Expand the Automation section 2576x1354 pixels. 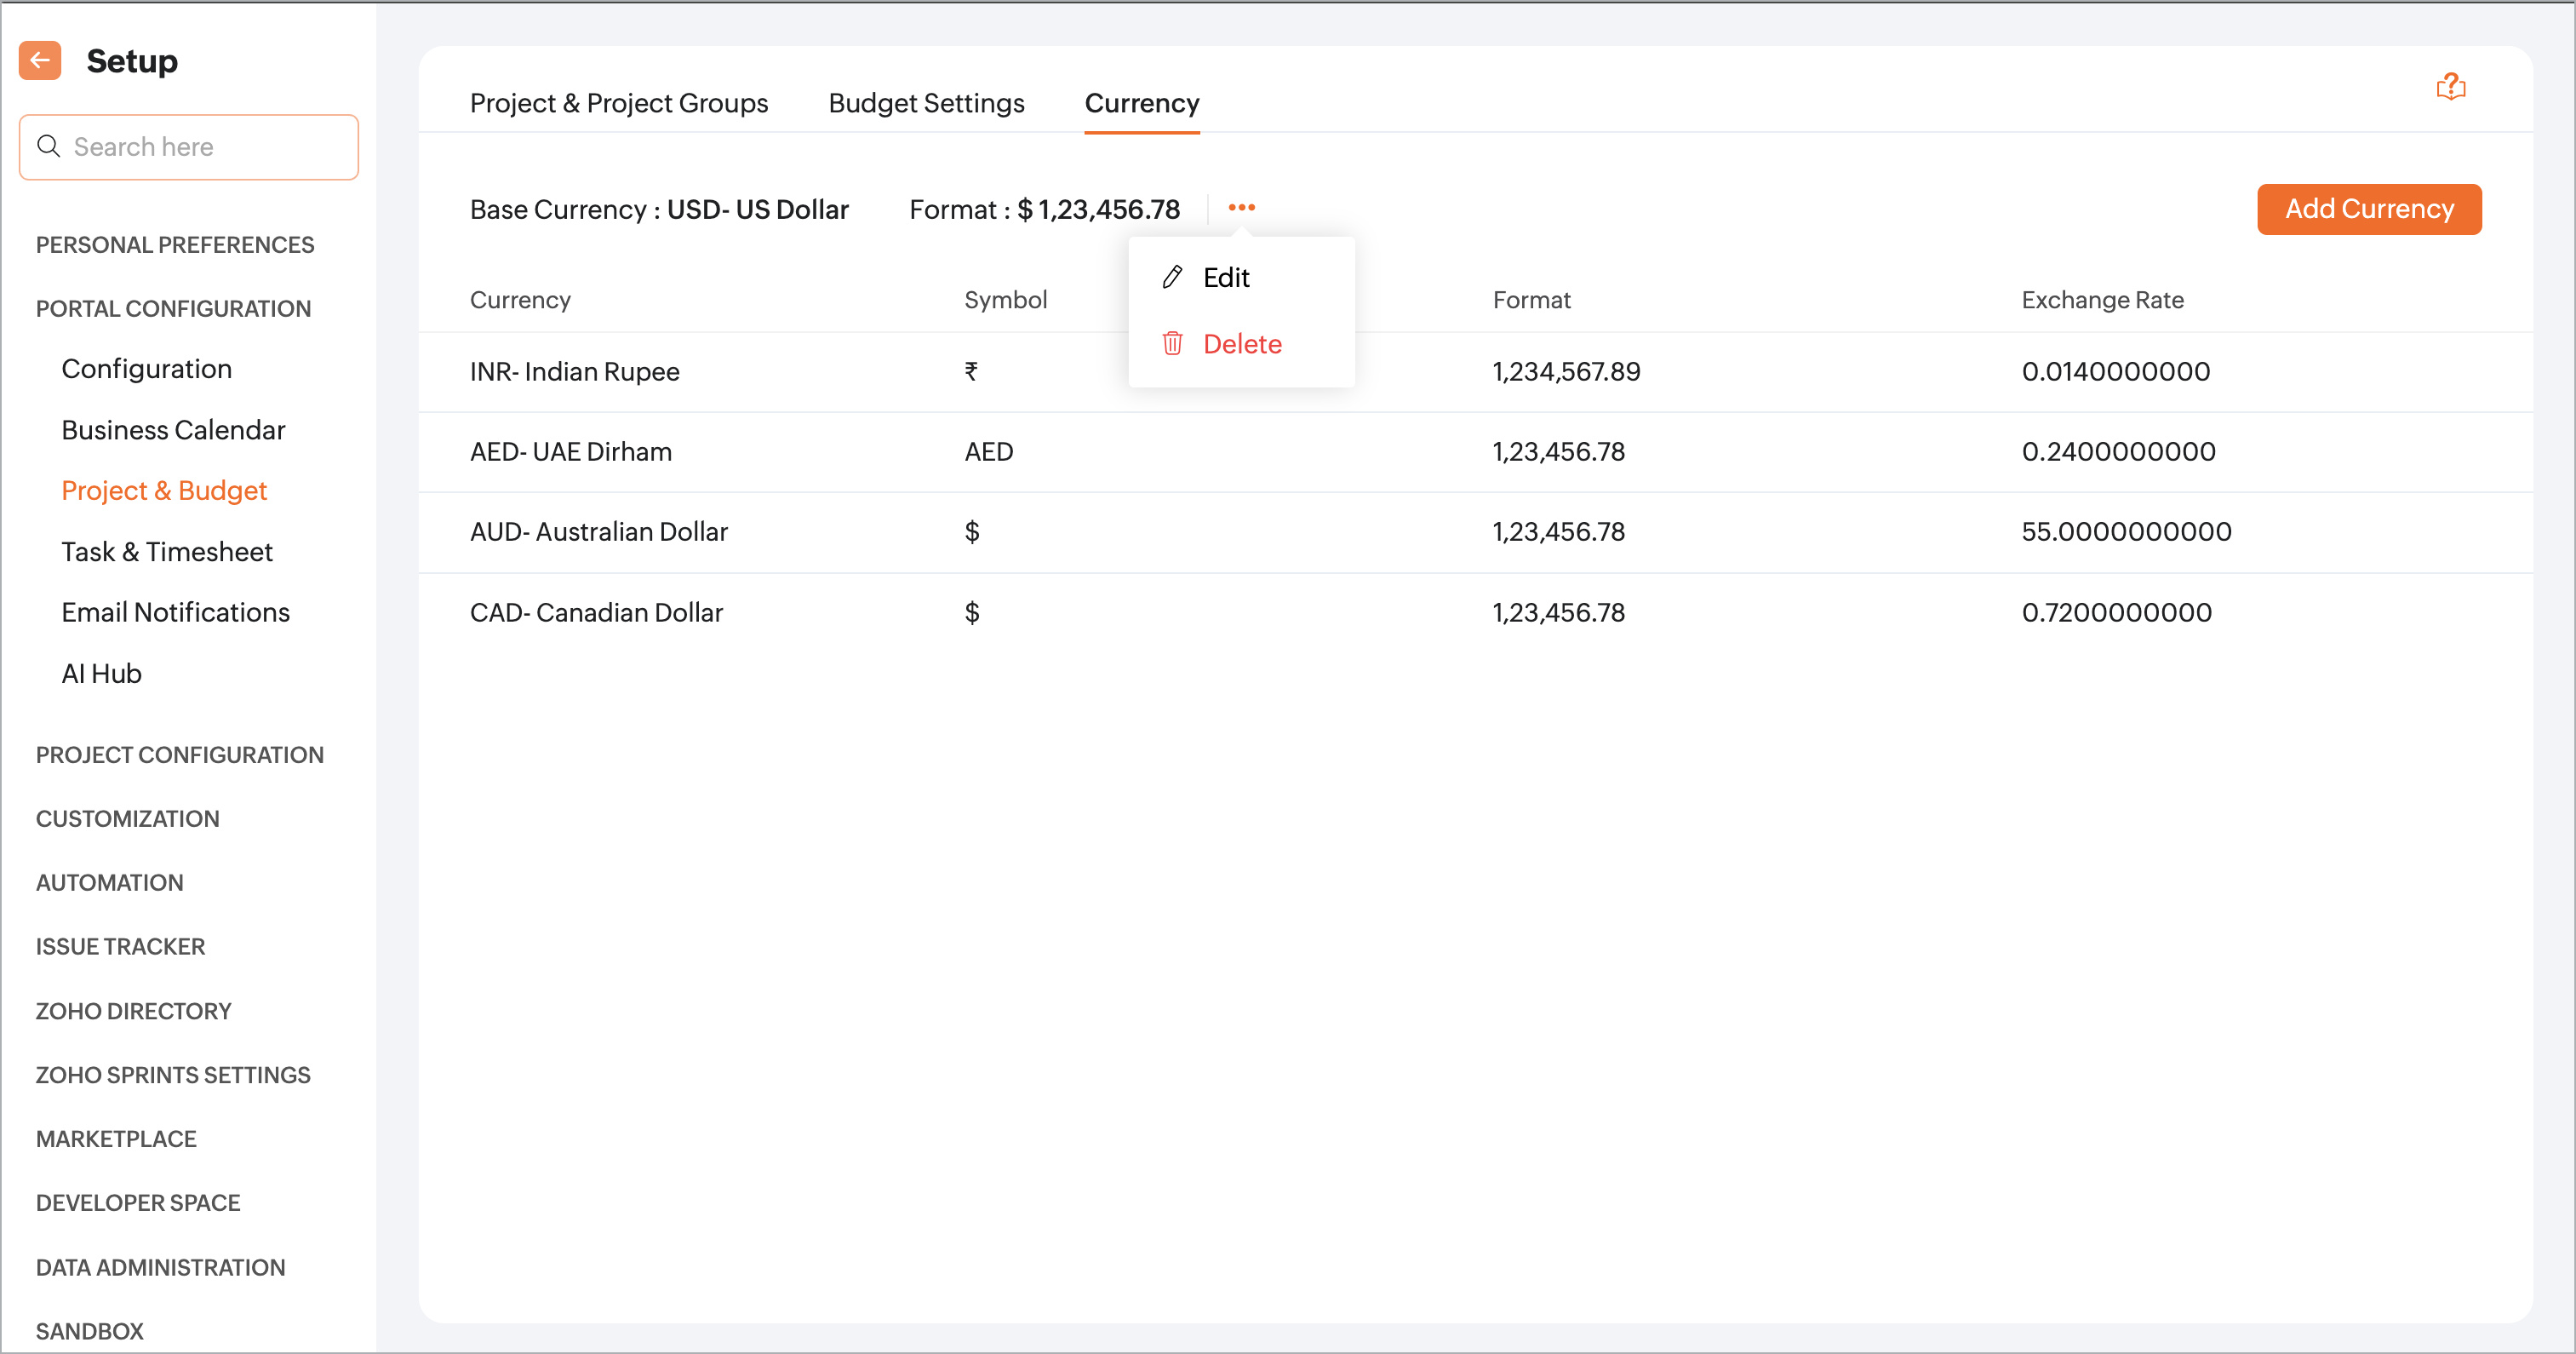click(110, 883)
